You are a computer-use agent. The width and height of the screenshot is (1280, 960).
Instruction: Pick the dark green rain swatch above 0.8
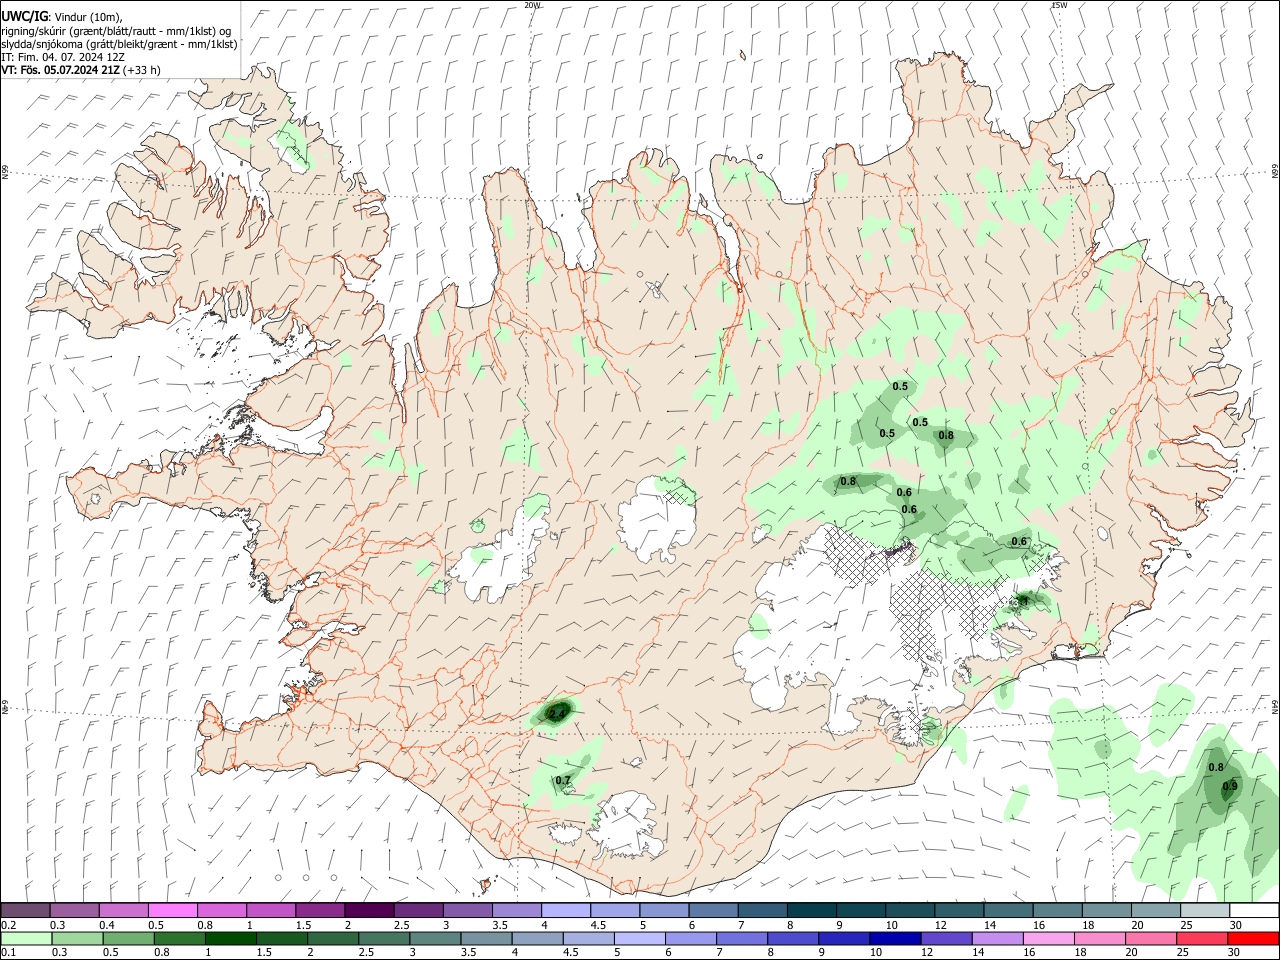[179, 939]
